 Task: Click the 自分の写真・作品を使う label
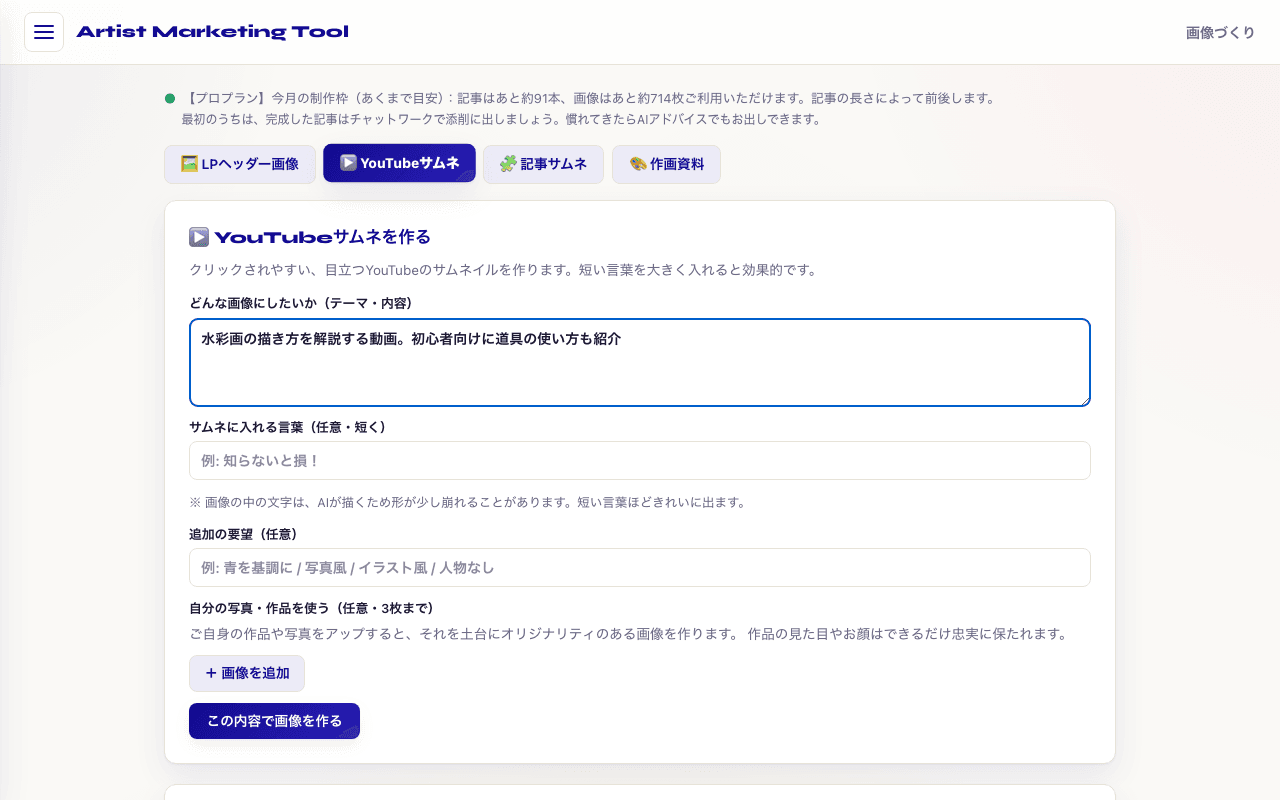311,608
